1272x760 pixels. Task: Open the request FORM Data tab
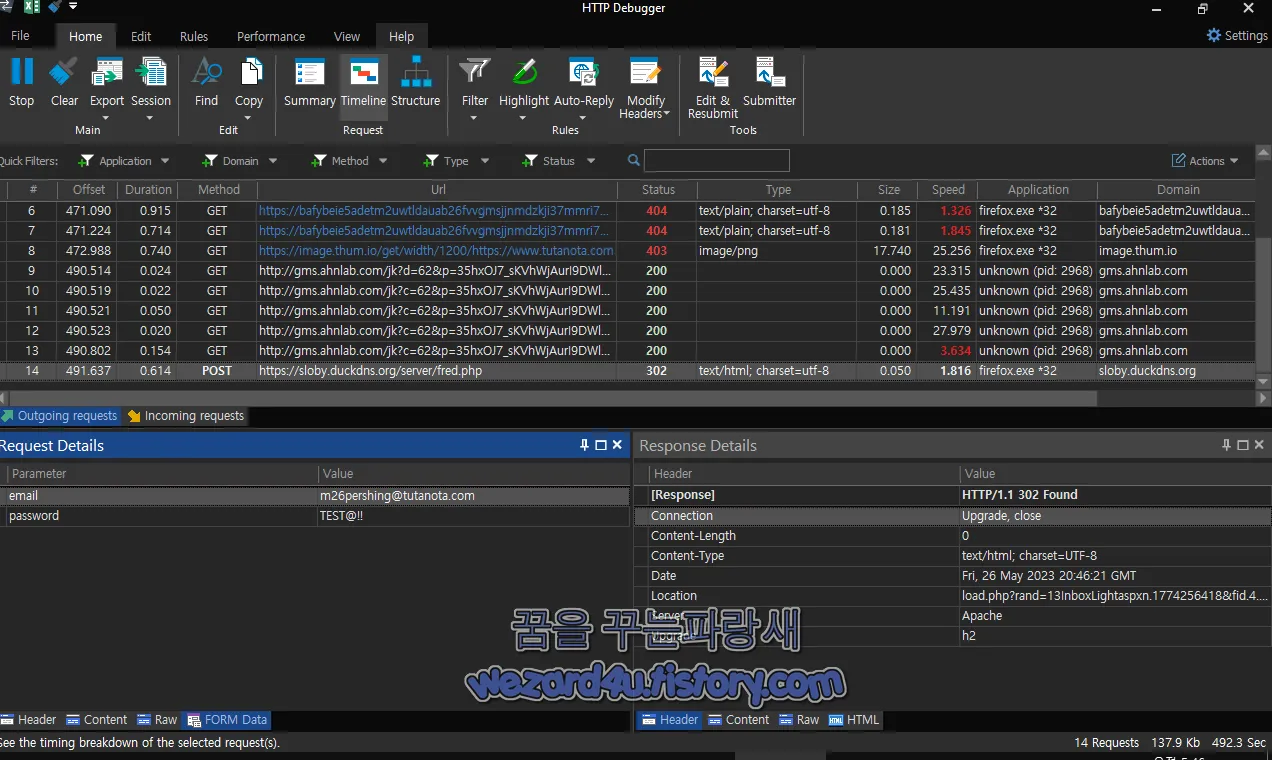pyautogui.click(x=226, y=720)
